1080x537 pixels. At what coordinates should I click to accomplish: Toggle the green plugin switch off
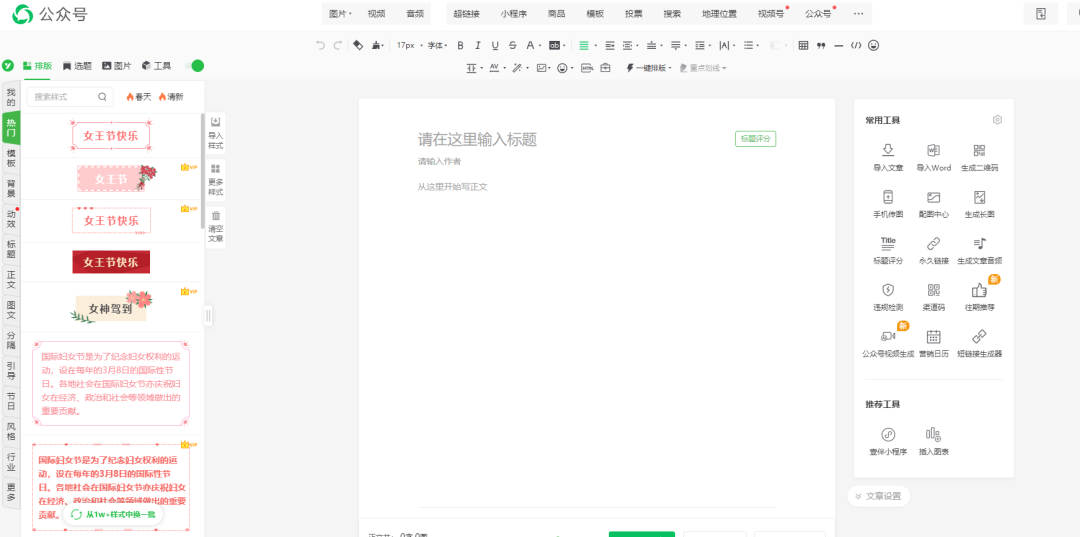click(x=195, y=65)
